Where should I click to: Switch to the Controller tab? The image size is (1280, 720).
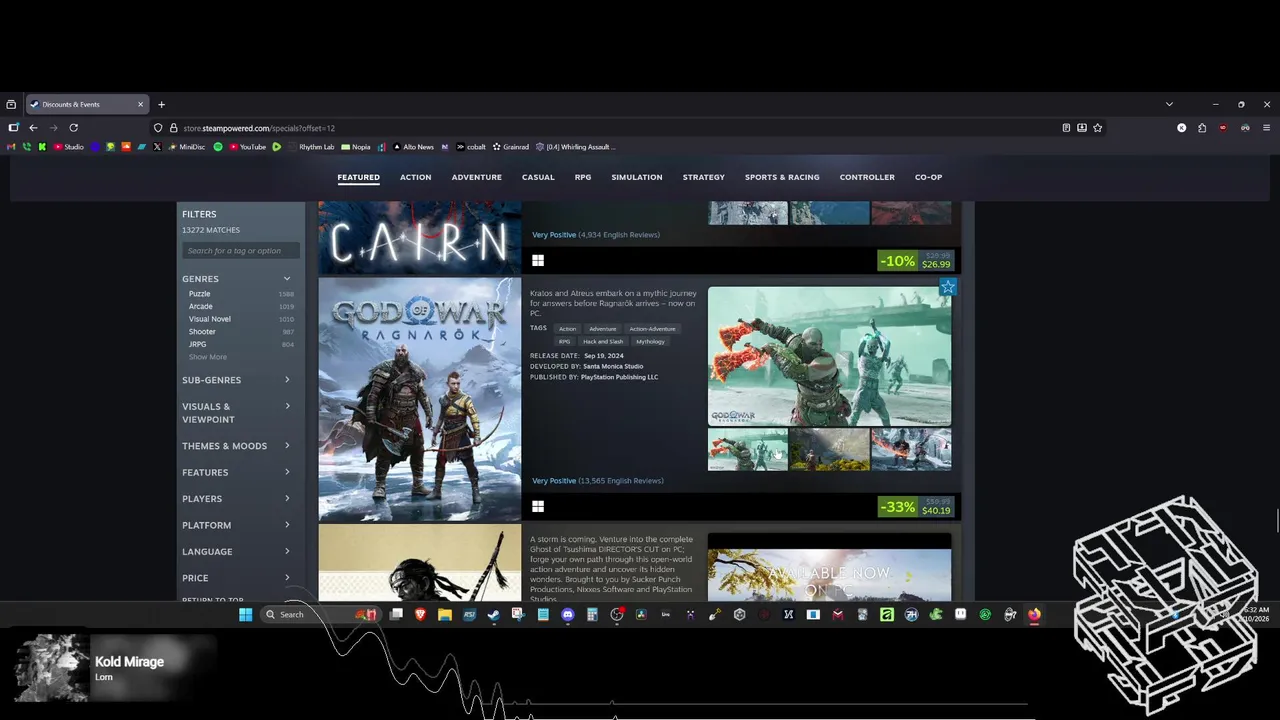[867, 177]
